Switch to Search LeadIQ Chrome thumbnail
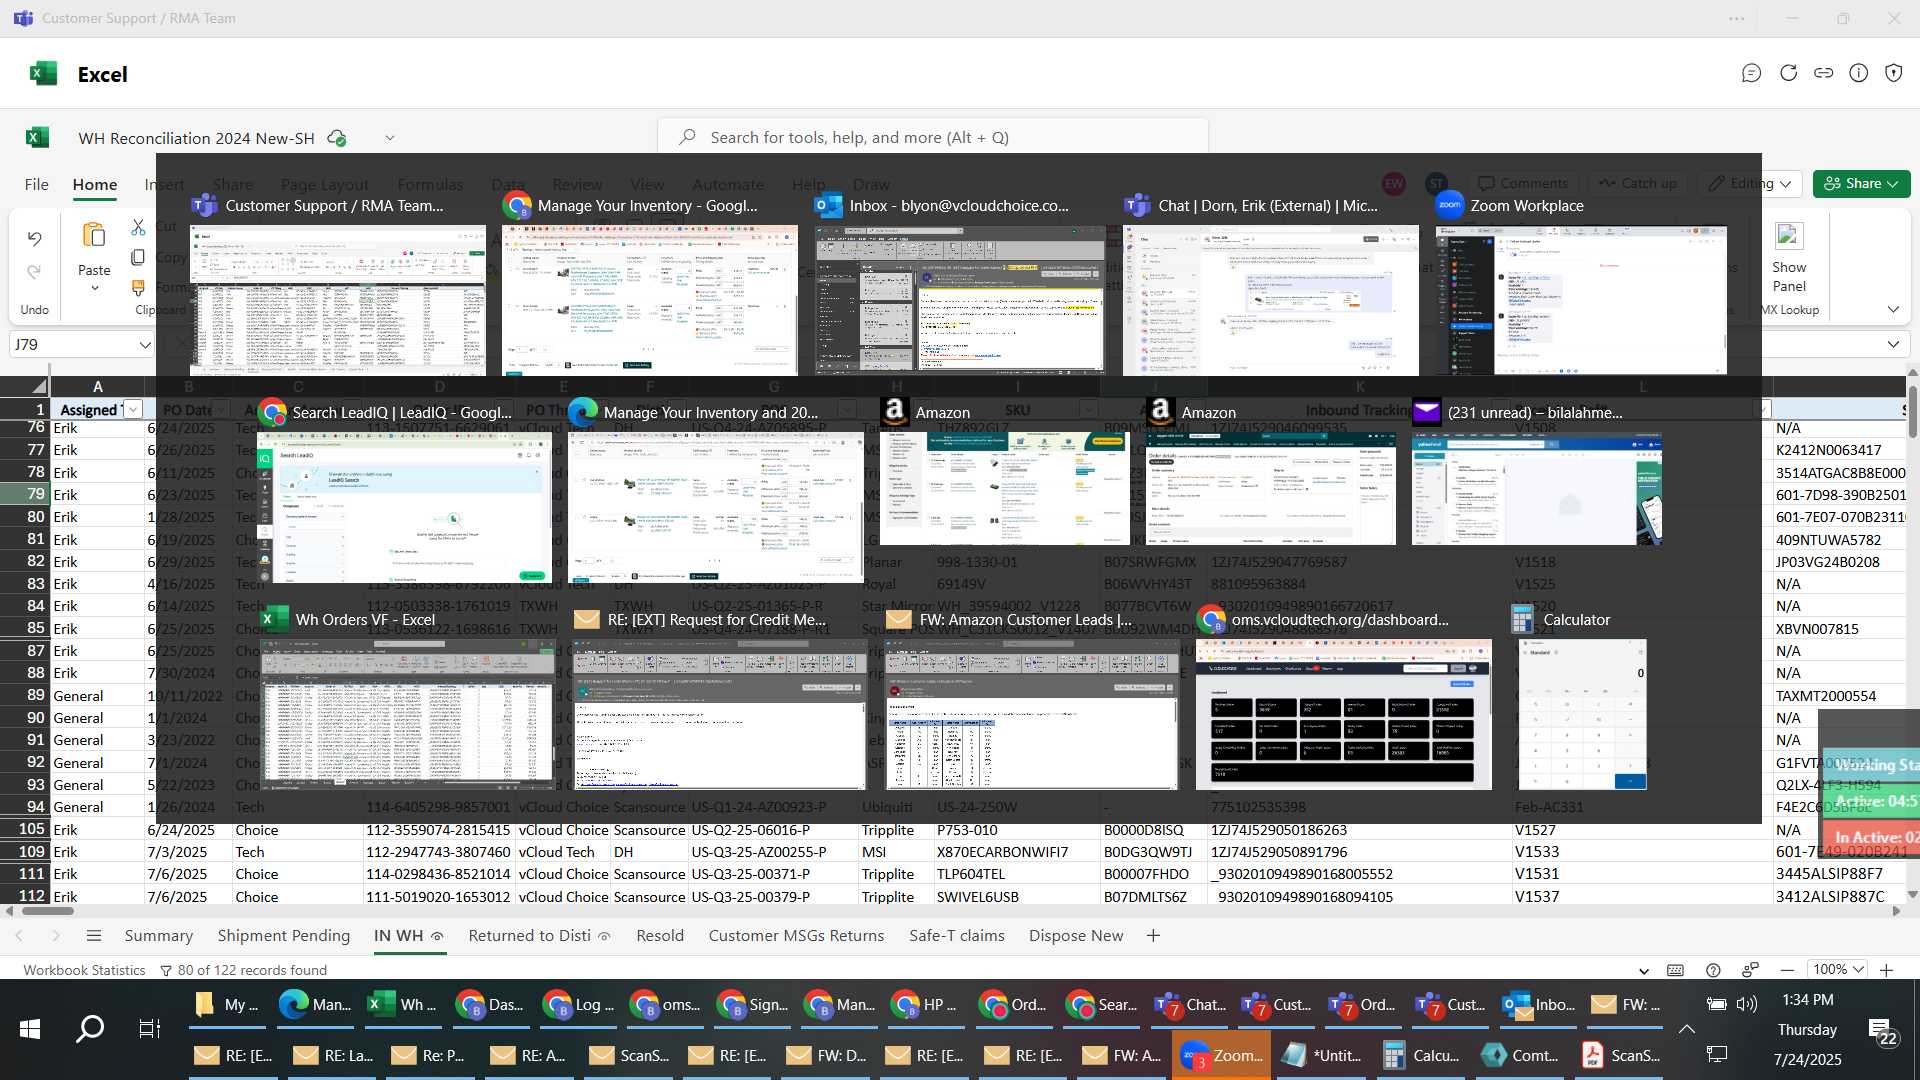 (x=404, y=507)
